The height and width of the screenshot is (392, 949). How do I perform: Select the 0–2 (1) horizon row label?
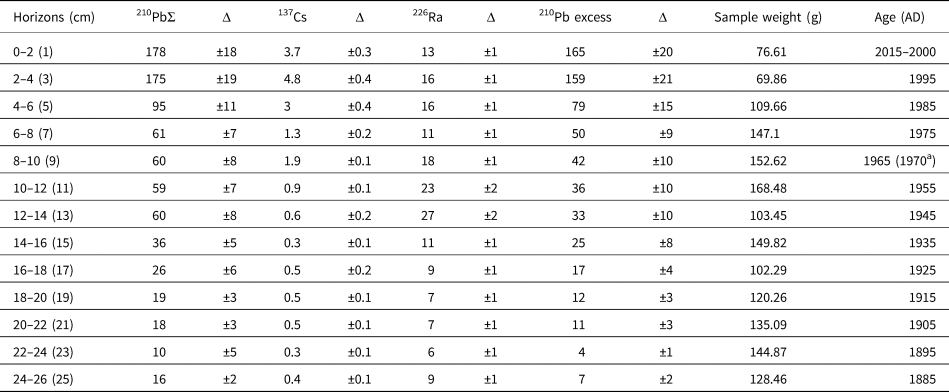[33, 52]
